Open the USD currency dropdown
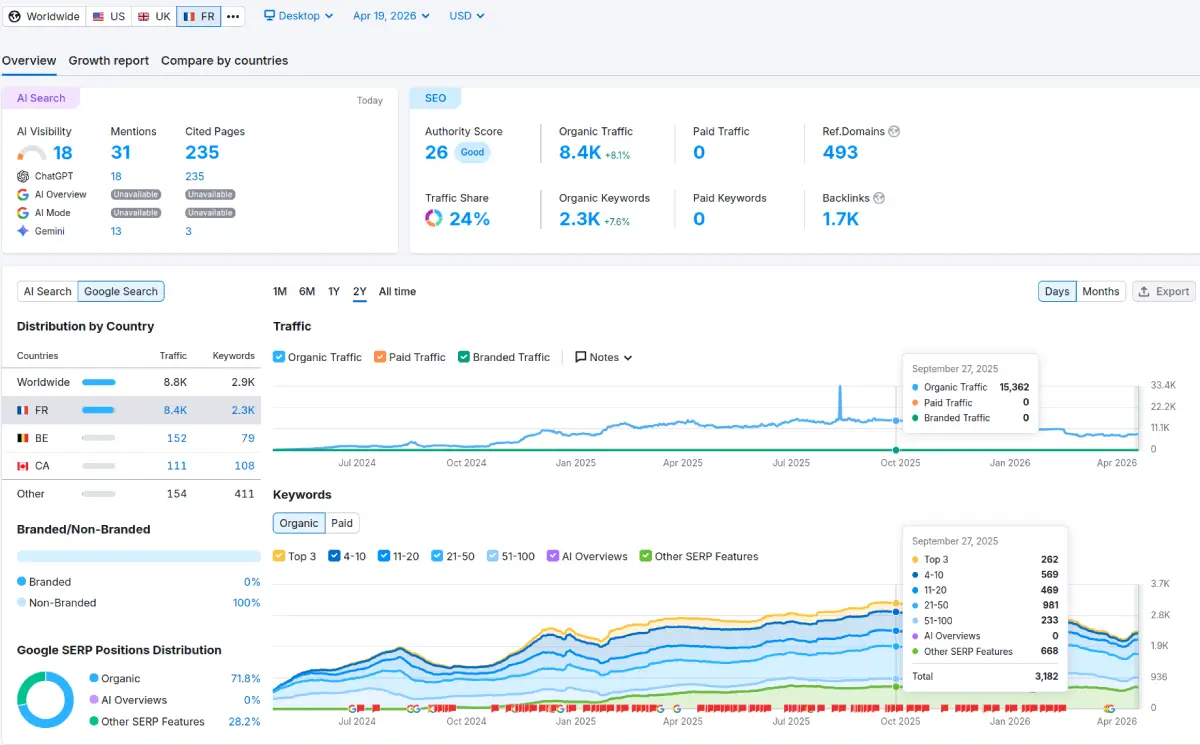 click(x=466, y=16)
